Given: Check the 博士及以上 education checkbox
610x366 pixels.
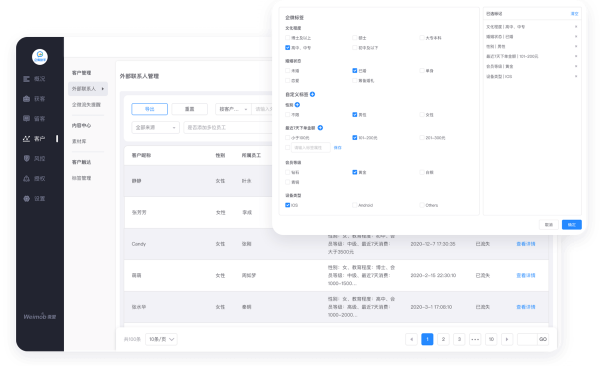Looking at the screenshot, I should coord(287,38).
